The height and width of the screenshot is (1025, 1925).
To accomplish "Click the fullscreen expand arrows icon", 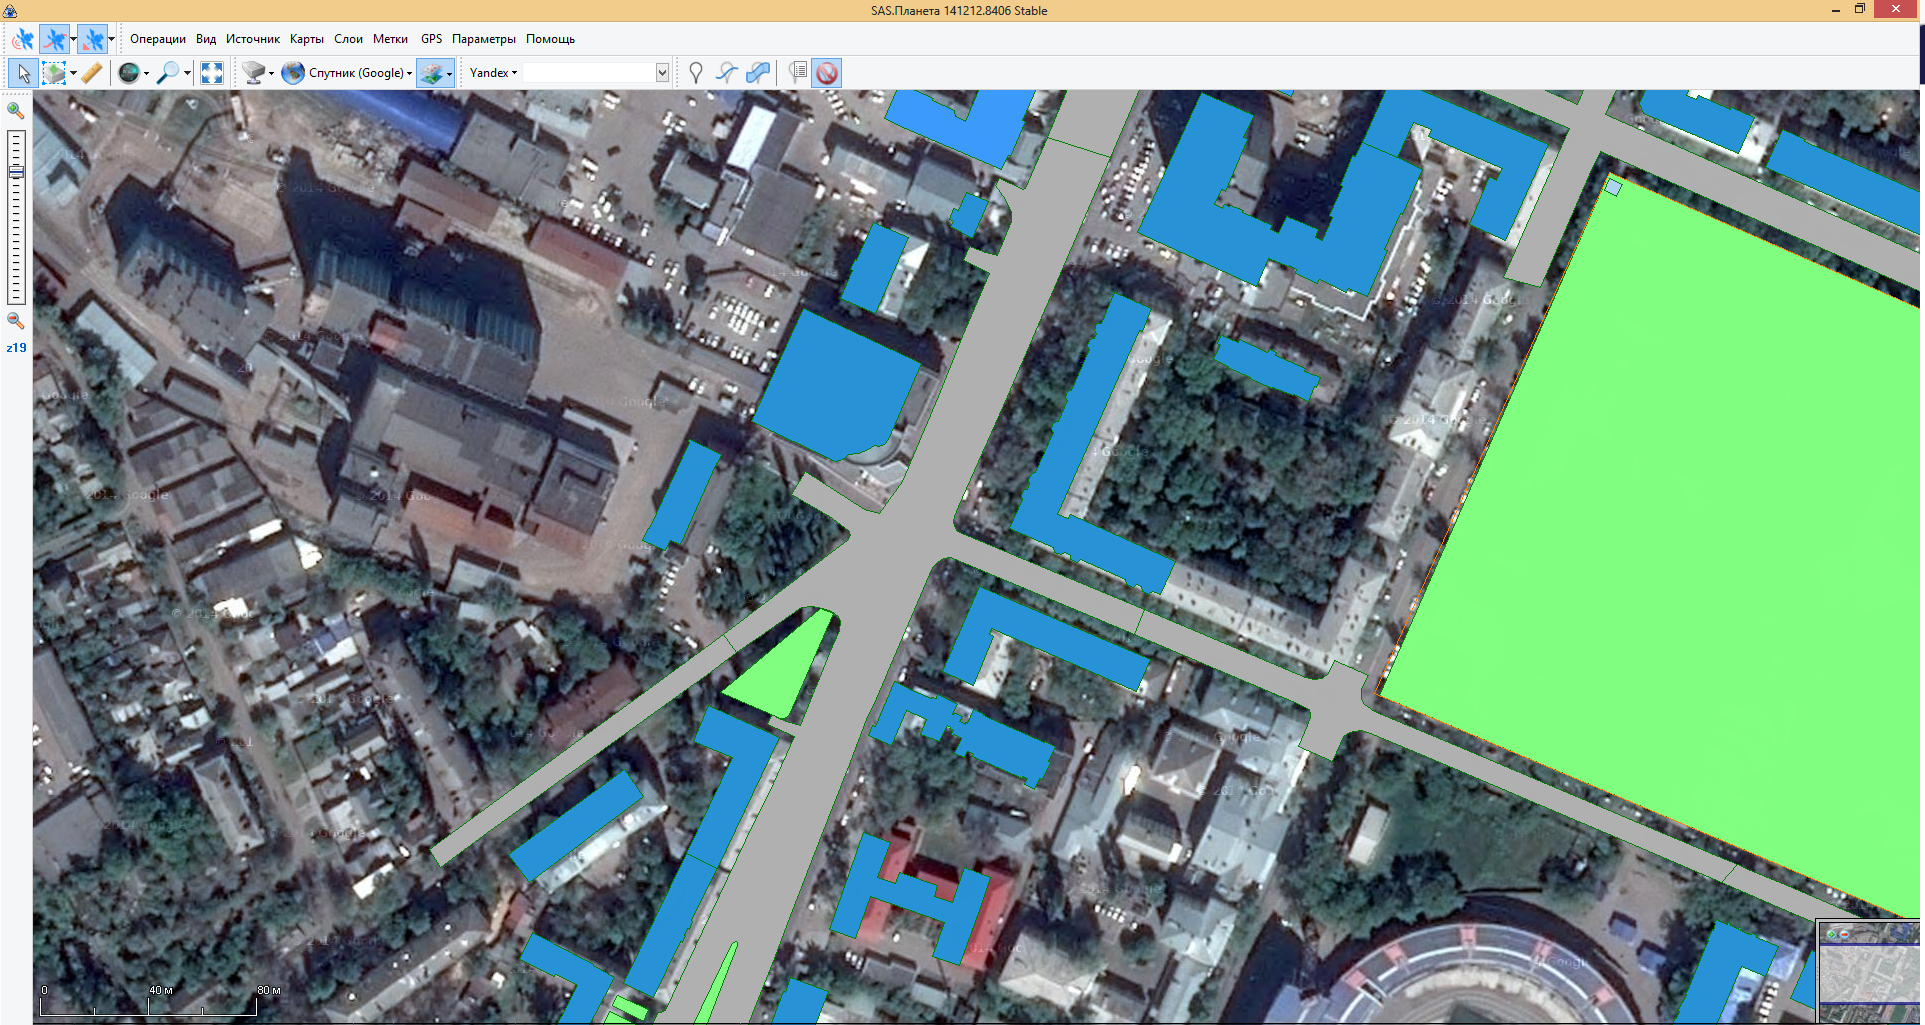I will pos(212,73).
